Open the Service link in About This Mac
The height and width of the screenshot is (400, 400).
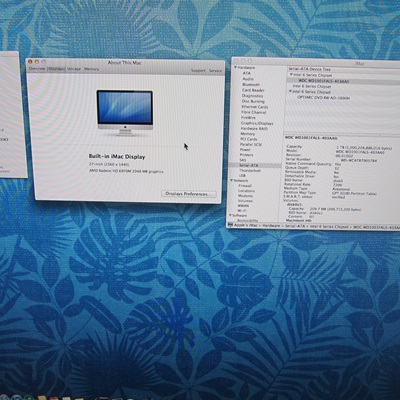[x=215, y=71]
